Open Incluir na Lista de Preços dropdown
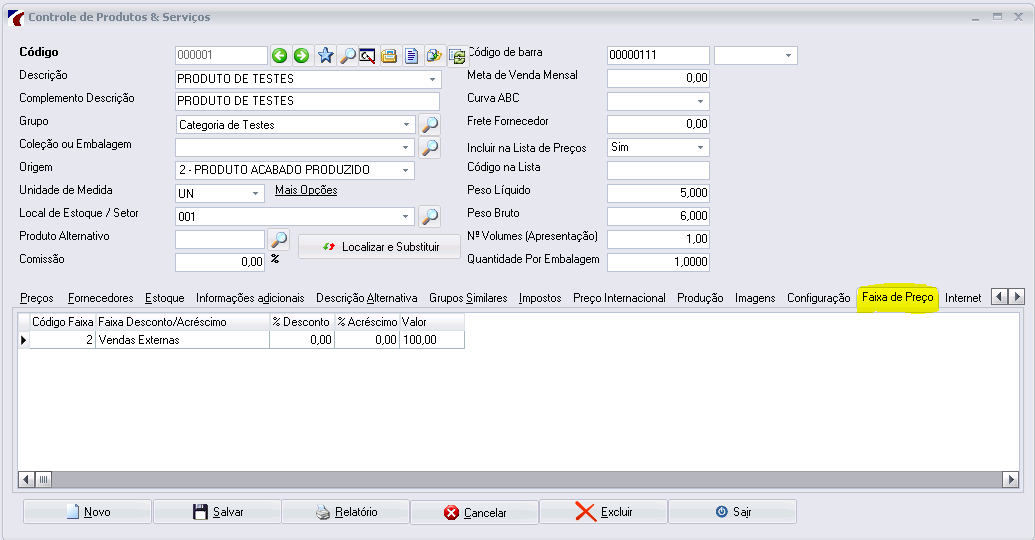 [700, 147]
